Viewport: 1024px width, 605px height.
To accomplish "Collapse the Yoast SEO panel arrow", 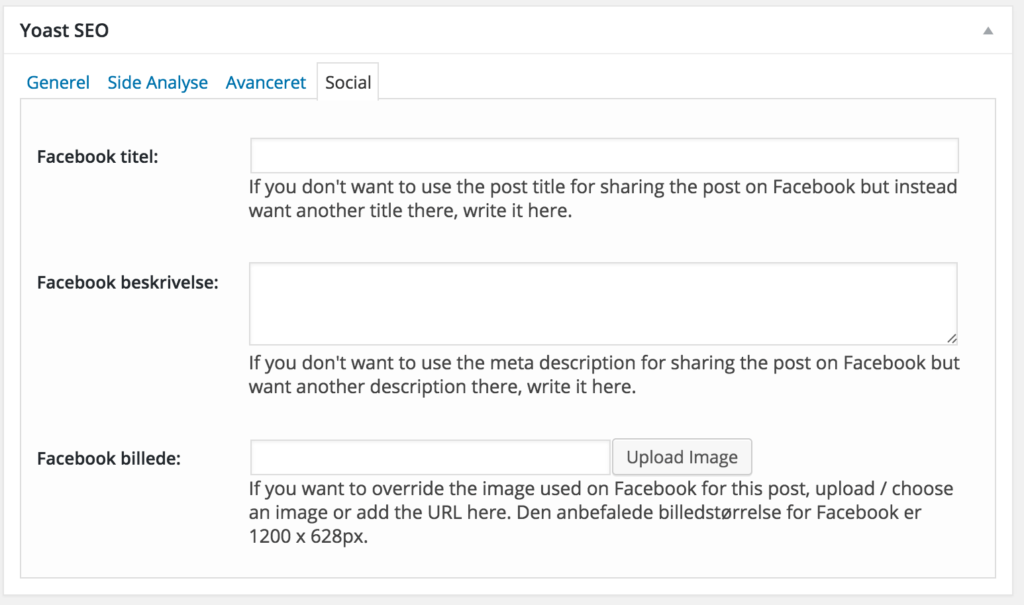I will pos(988,31).
